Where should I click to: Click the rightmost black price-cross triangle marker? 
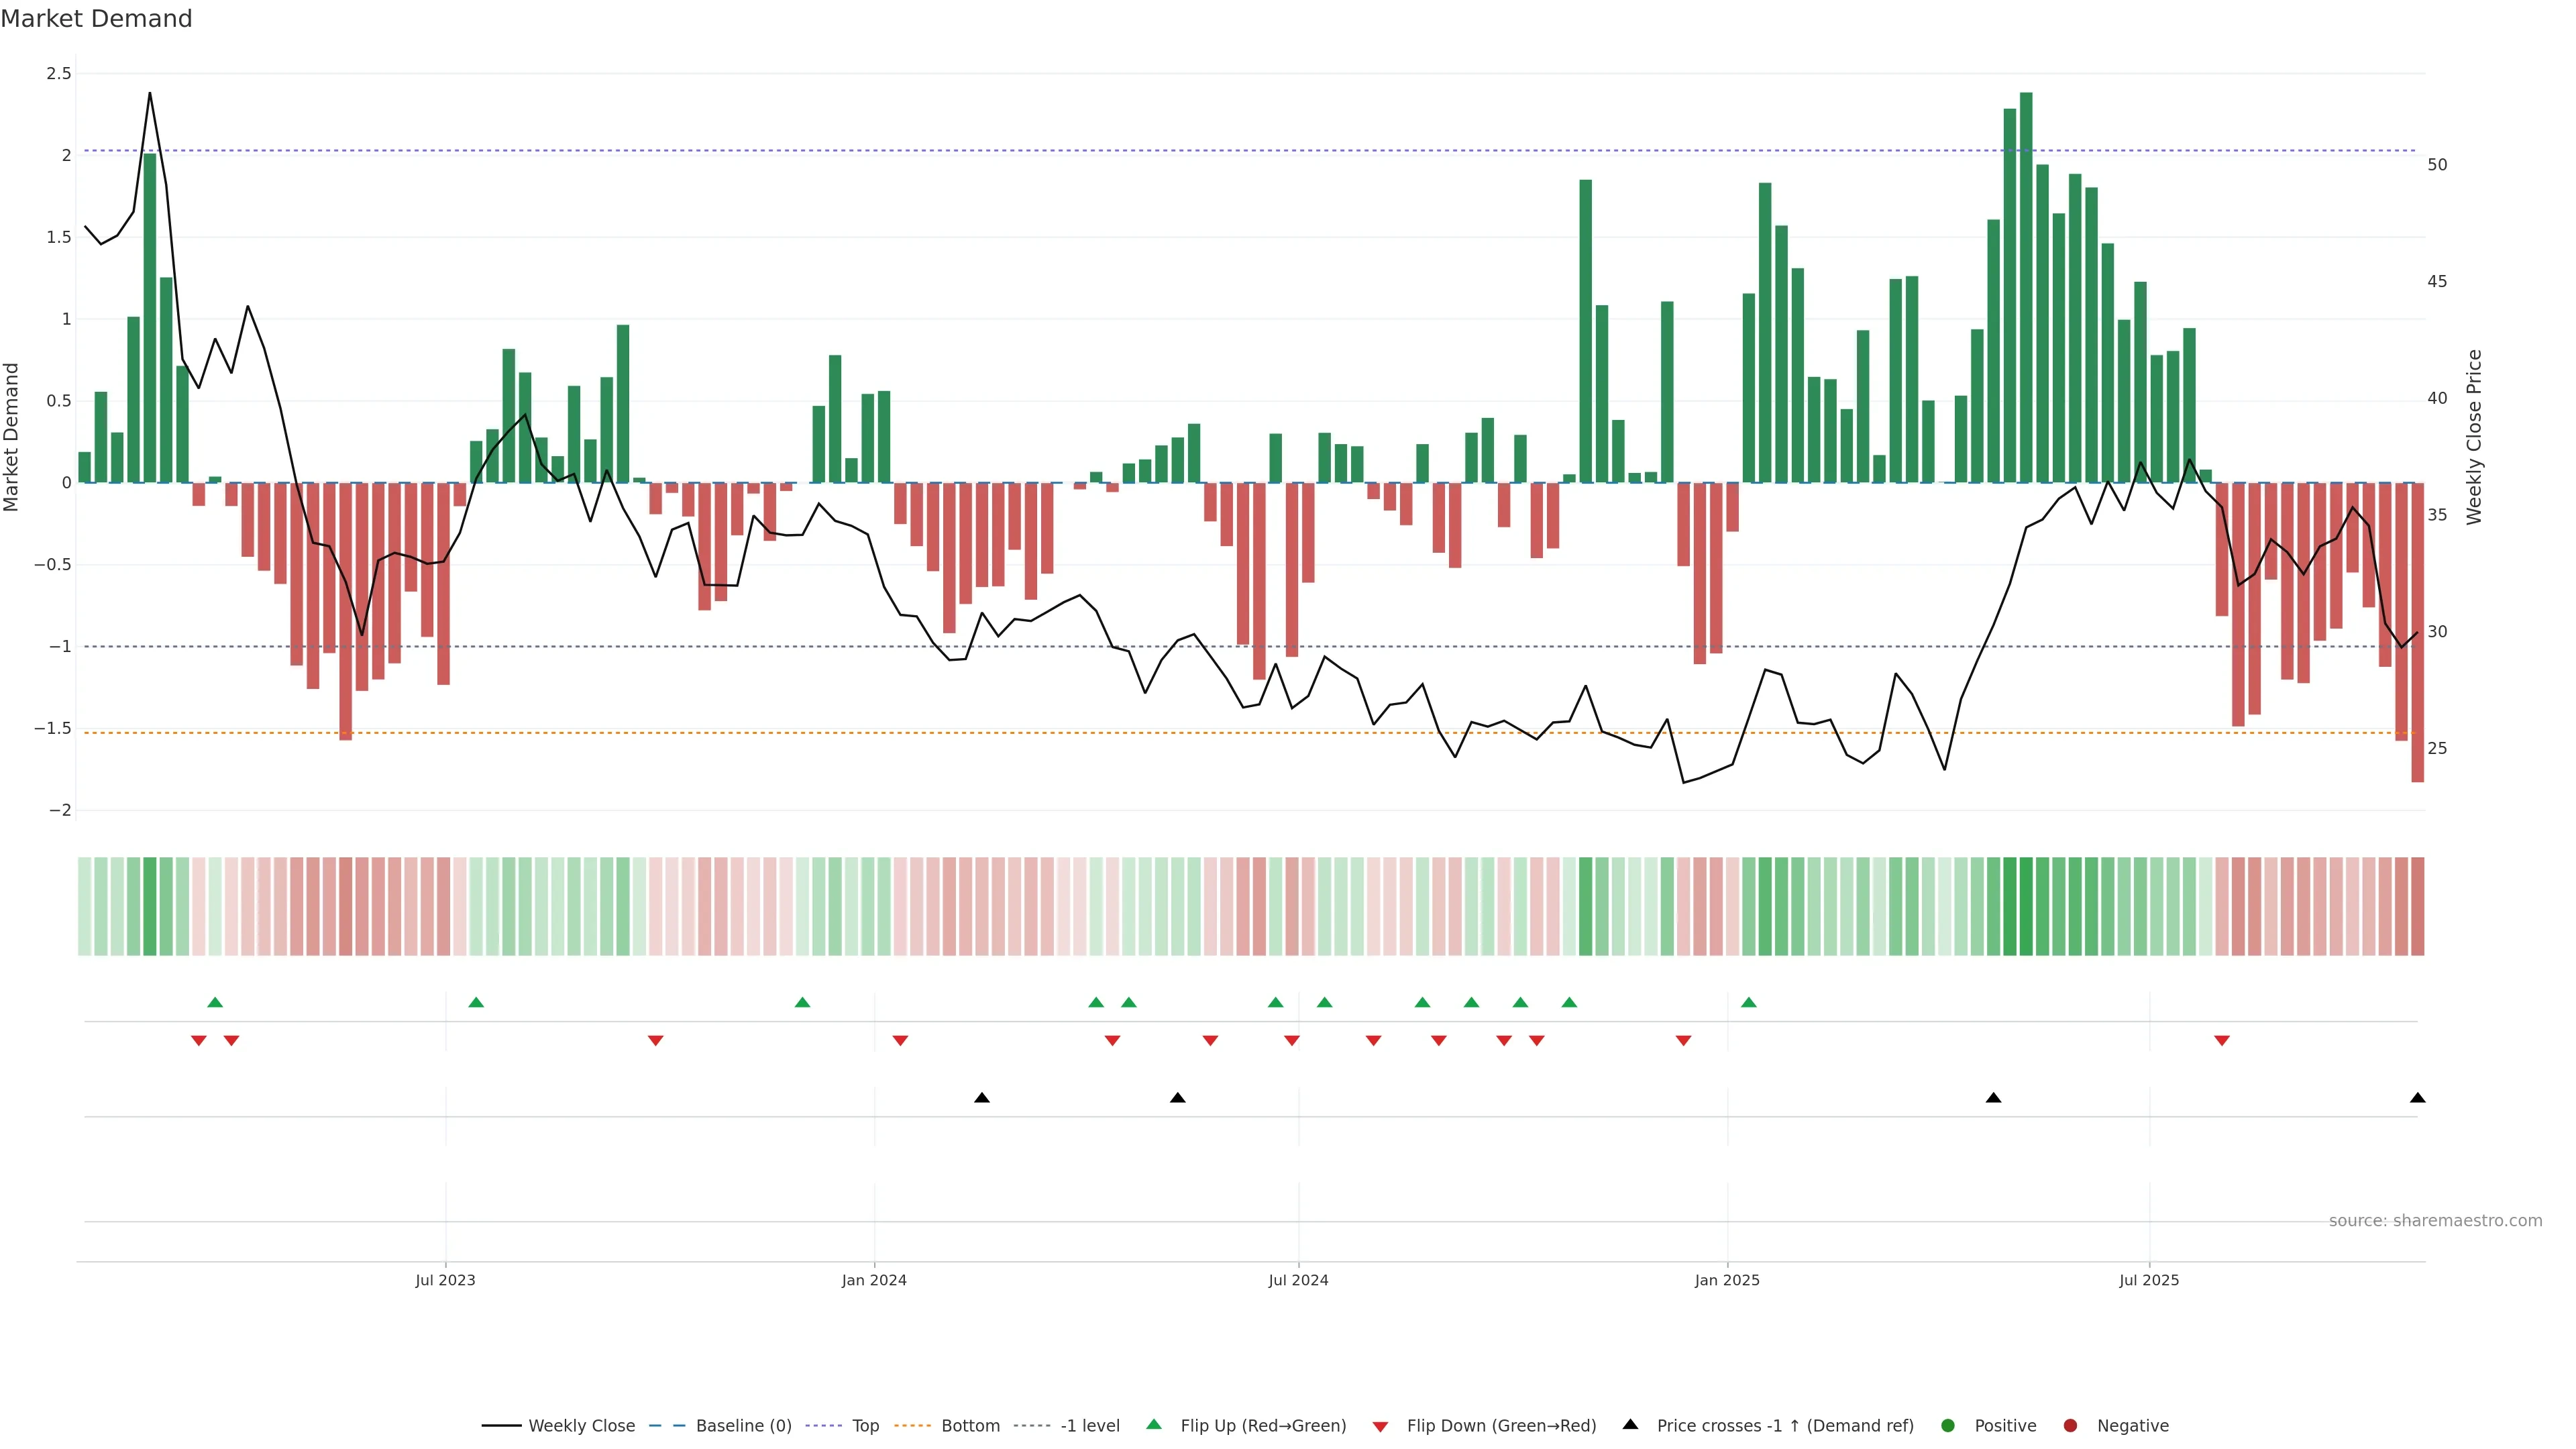(2417, 1098)
